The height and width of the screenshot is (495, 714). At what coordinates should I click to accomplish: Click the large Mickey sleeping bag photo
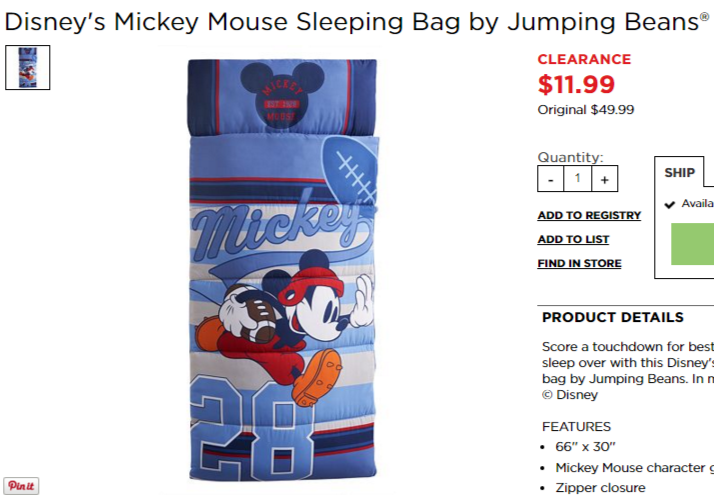(283, 270)
